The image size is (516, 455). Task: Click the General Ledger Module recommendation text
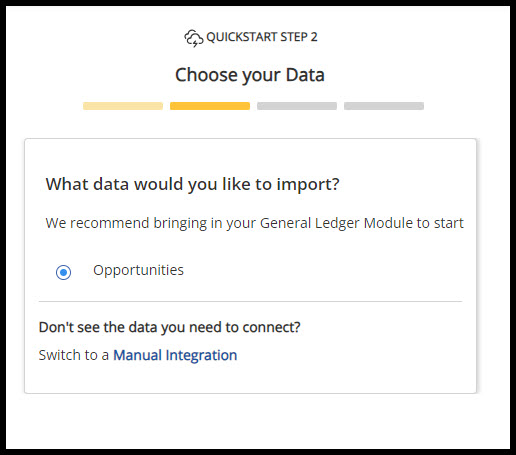(255, 223)
